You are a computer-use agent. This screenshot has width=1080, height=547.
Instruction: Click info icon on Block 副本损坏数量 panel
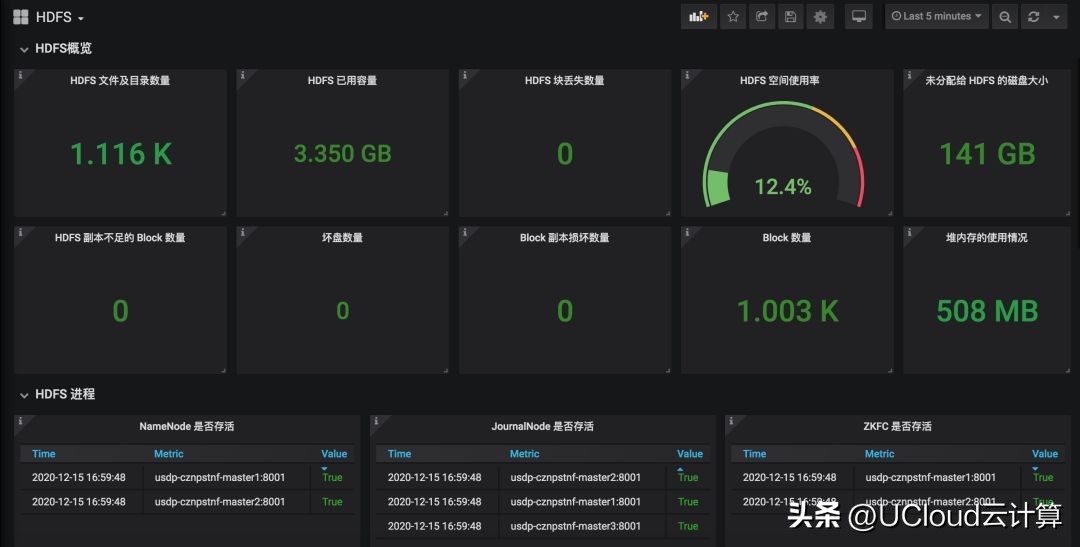pyautogui.click(x=465, y=233)
